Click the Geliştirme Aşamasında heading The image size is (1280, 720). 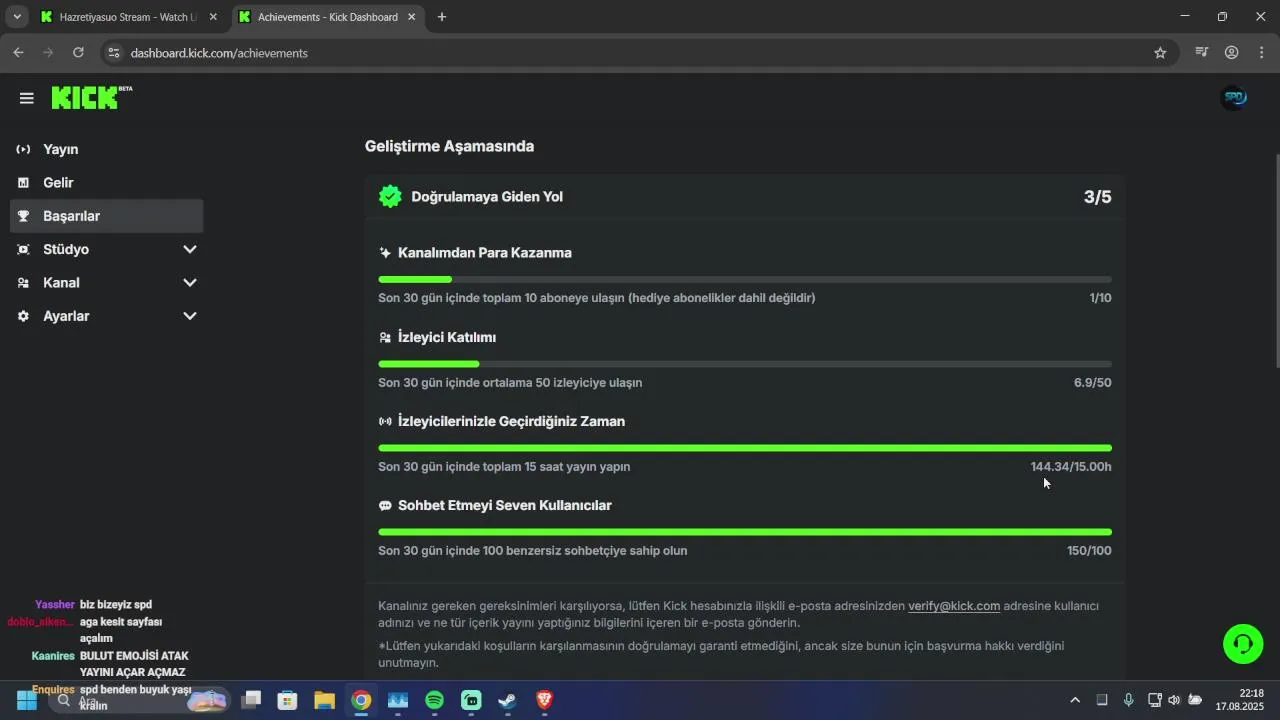point(449,146)
